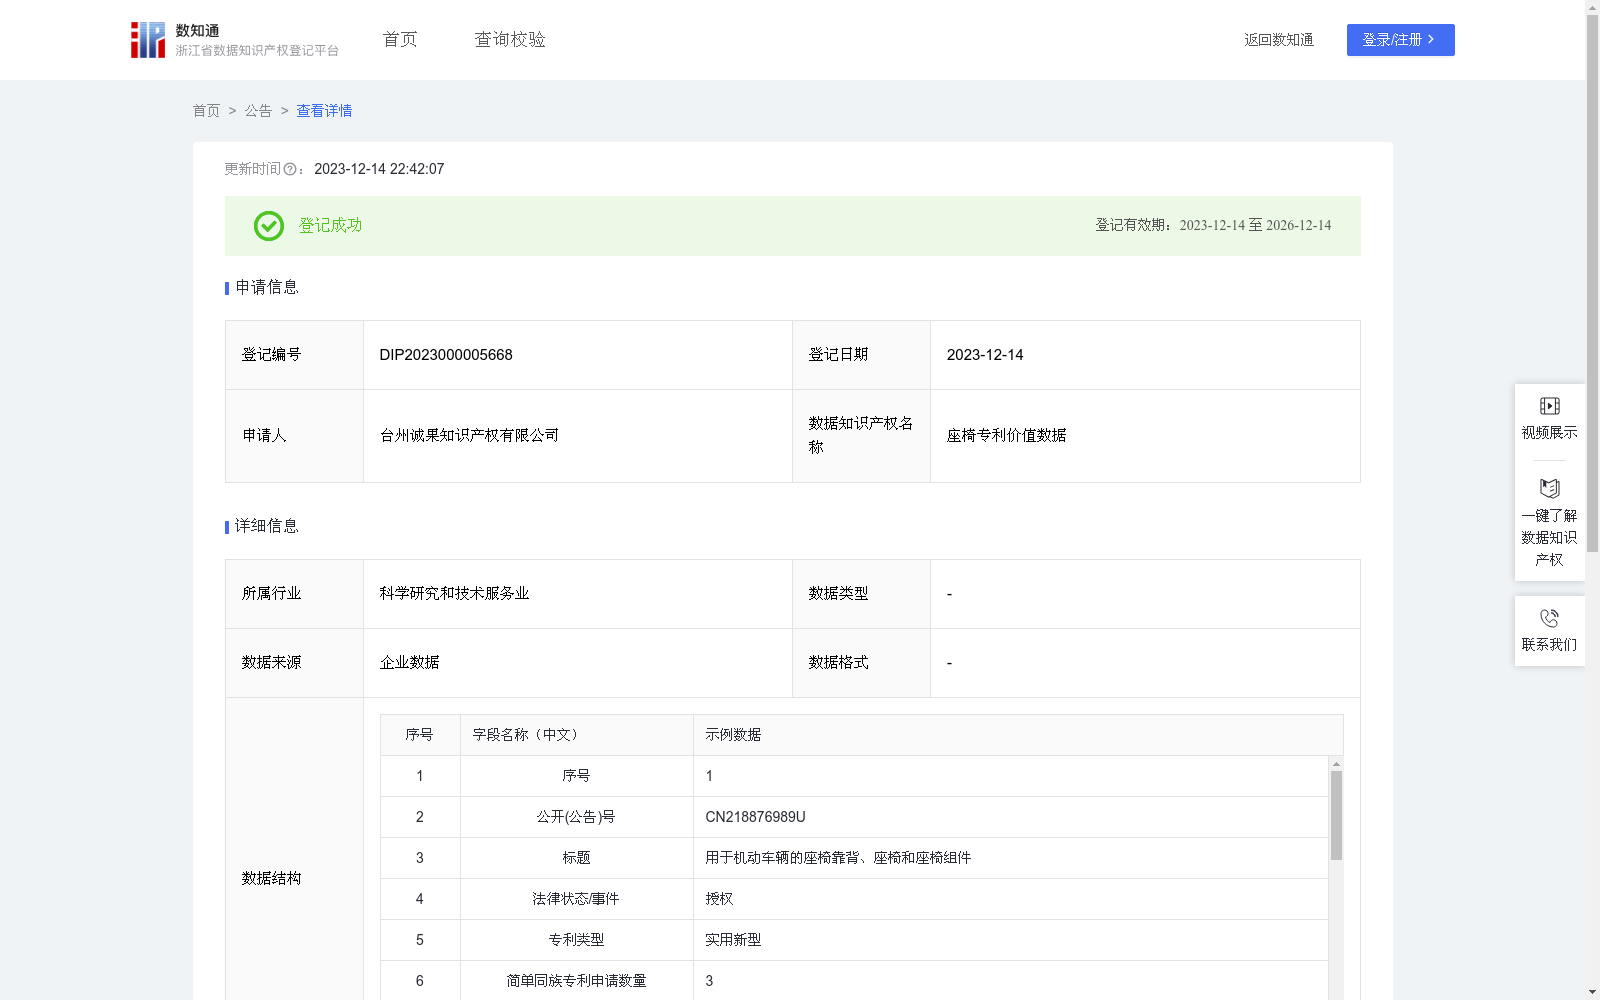This screenshot has width=1600, height=1000.
Task: Click the 数据类型 label cell
Action: [861, 594]
